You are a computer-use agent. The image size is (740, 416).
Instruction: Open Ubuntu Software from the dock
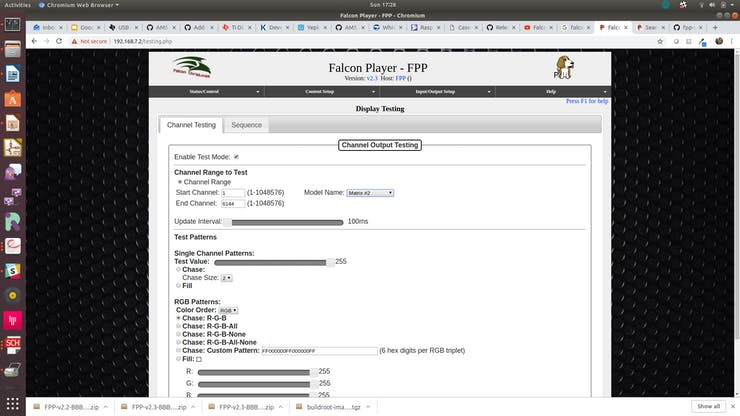13,98
